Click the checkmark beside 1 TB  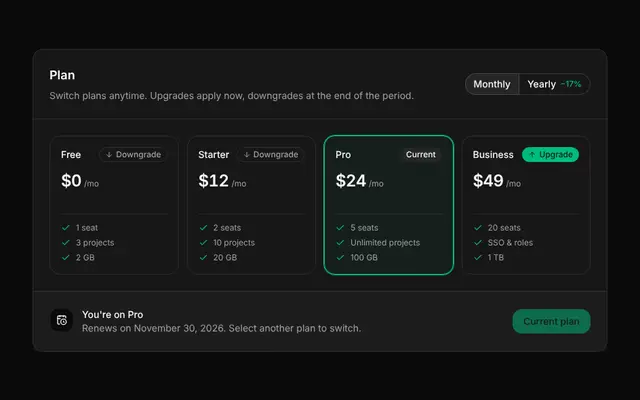pyautogui.click(x=478, y=258)
